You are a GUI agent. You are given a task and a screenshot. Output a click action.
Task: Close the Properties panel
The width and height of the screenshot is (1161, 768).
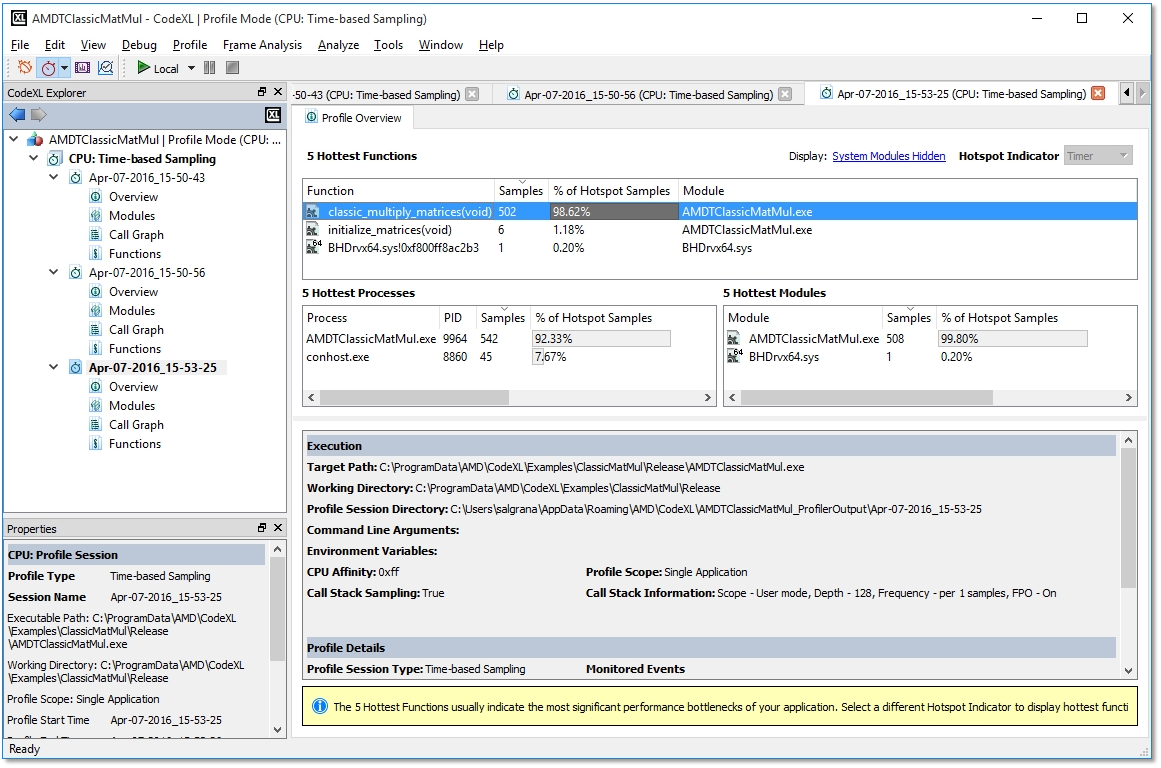tap(278, 528)
